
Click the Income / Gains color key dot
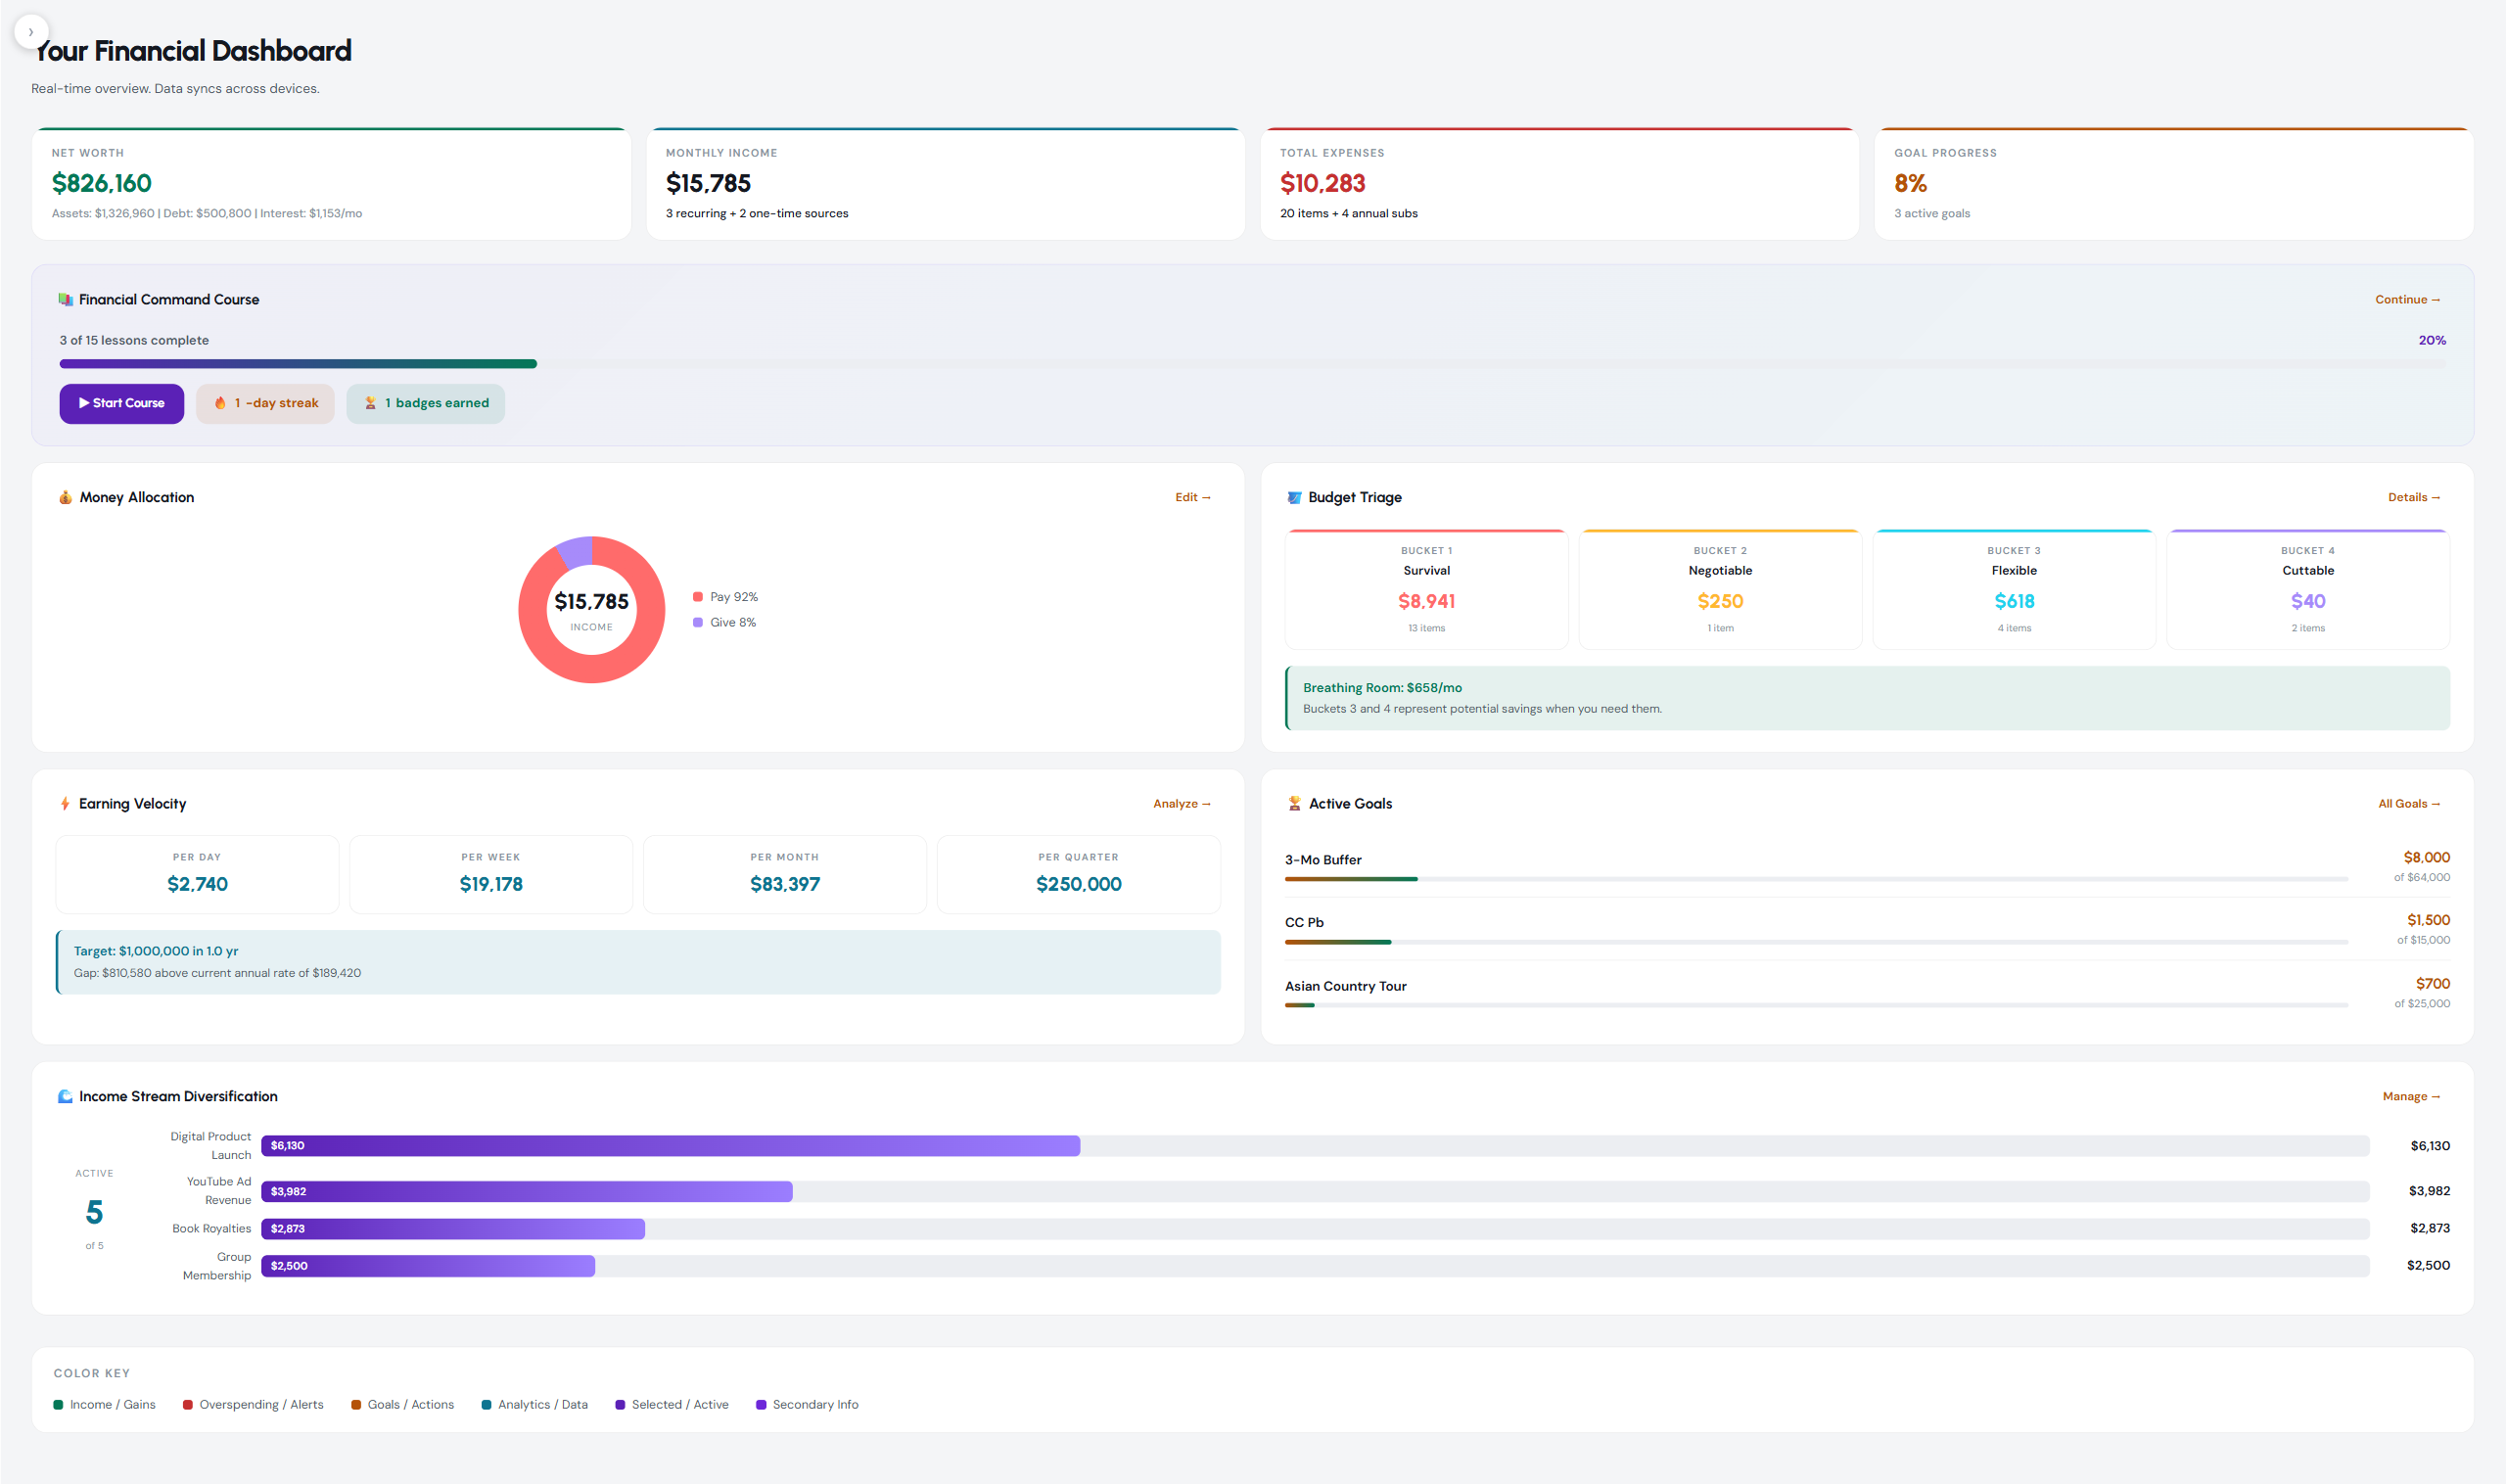point(60,1404)
